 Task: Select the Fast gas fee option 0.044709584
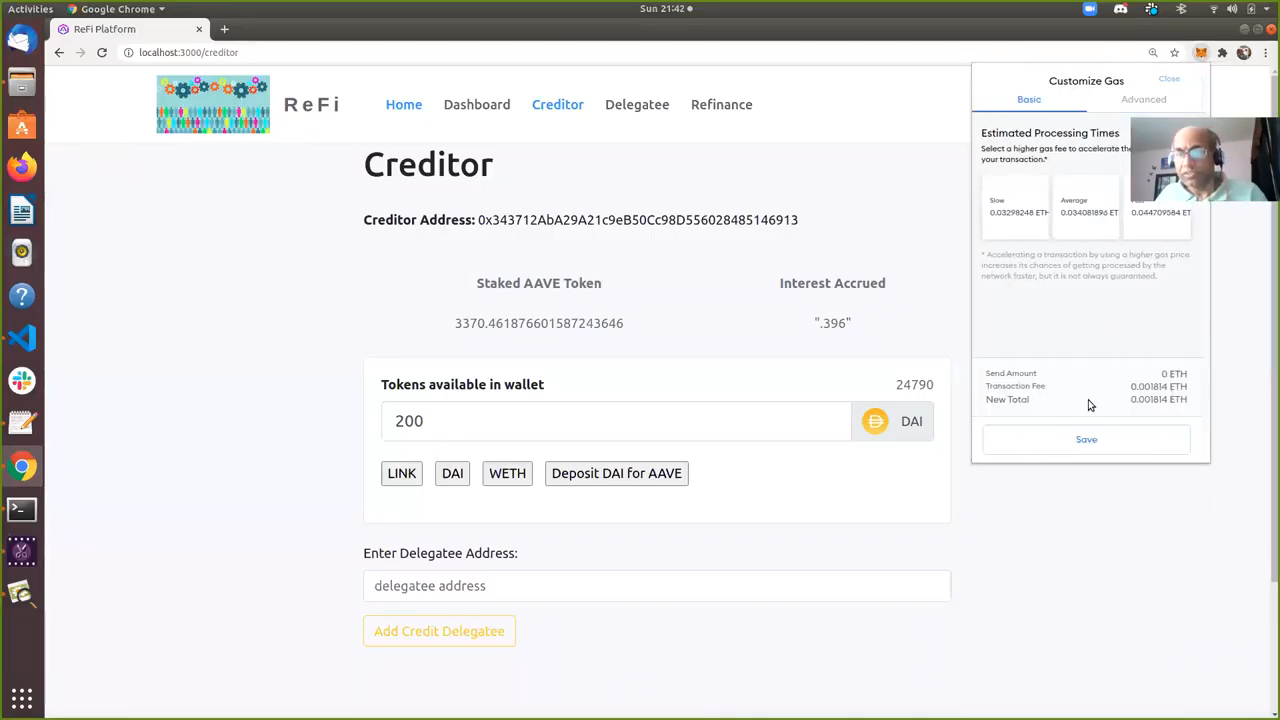1158,213
